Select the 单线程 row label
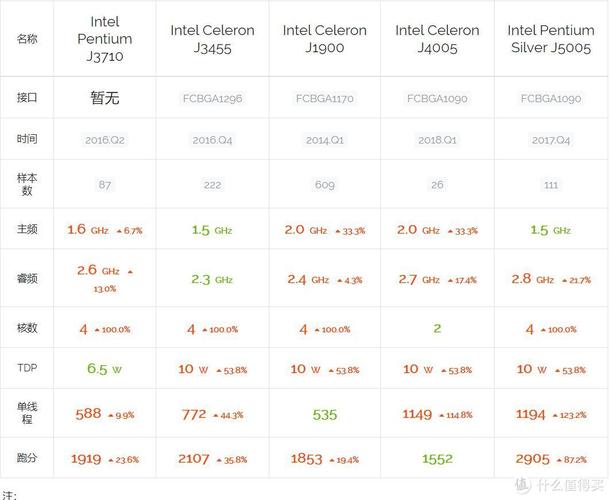The width and height of the screenshot is (610, 500). point(27,413)
